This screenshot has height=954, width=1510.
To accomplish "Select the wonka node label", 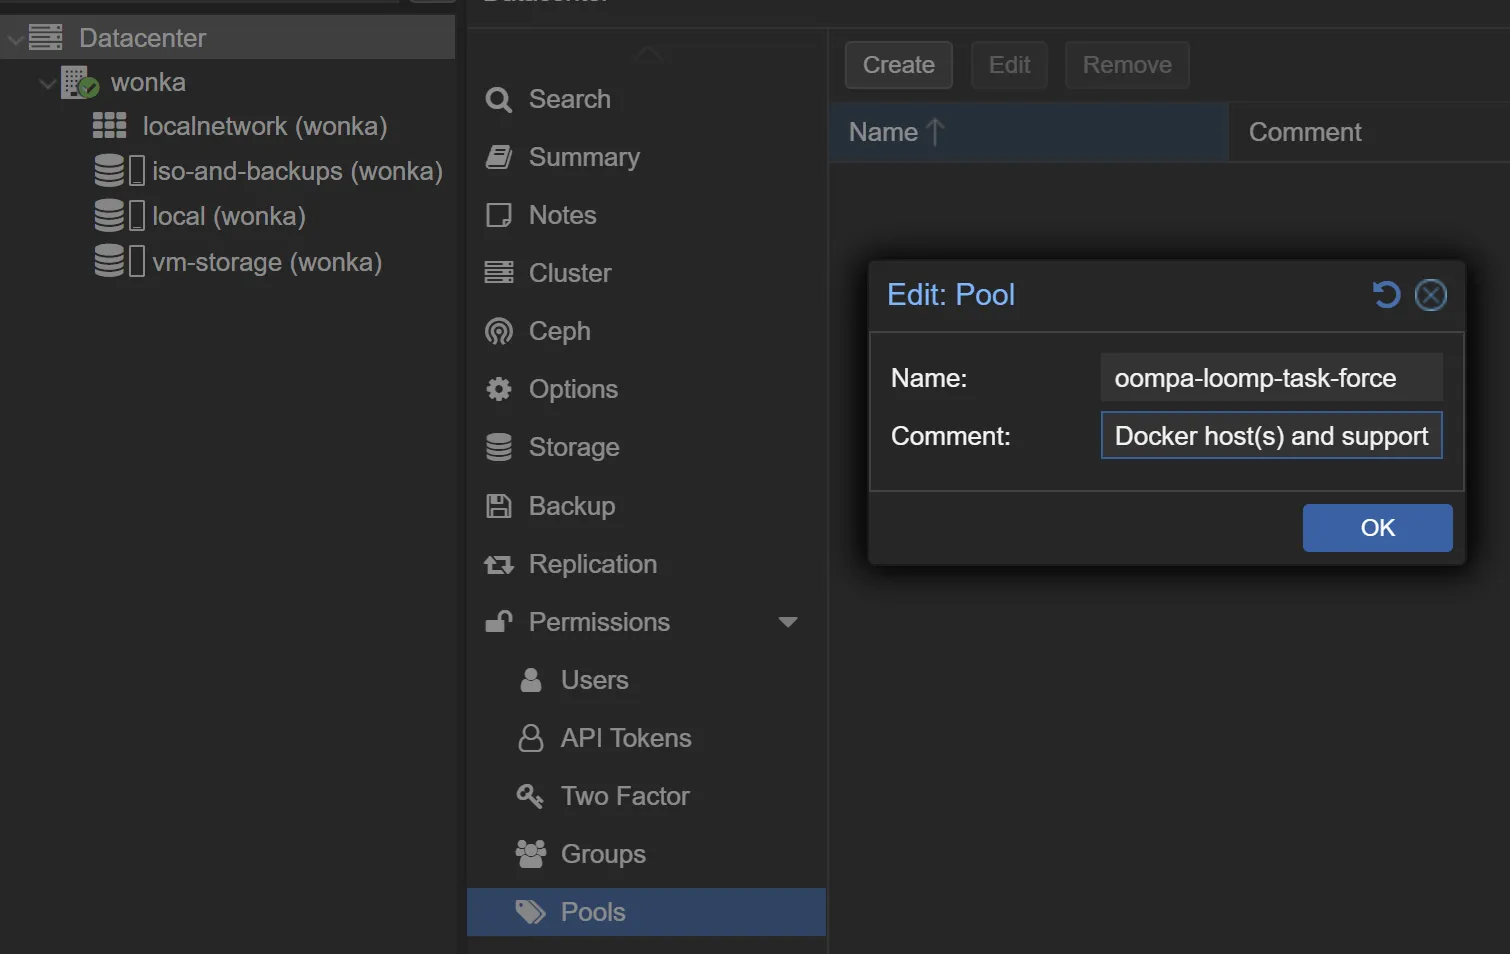I will pos(148,82).
